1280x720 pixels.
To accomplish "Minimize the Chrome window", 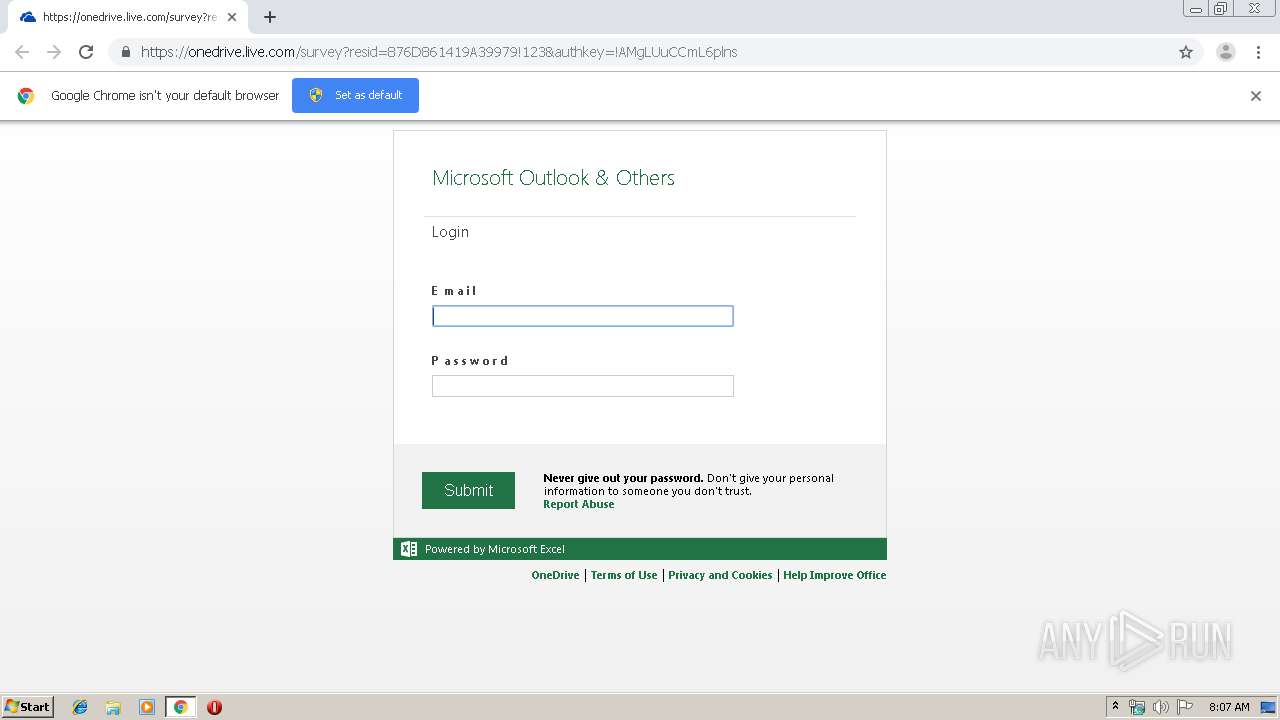I will [x=1196, y=9].
